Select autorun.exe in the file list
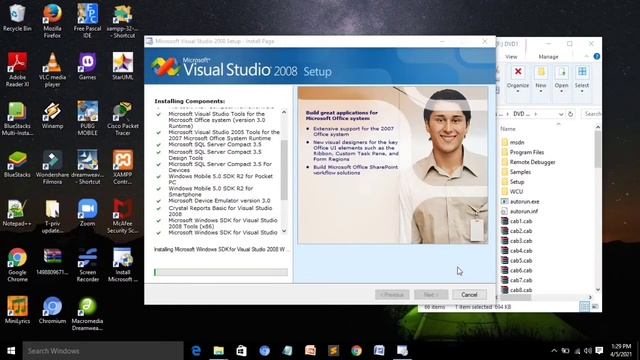Viewport: 640px width, 360px height. click(x=524, y=201)
